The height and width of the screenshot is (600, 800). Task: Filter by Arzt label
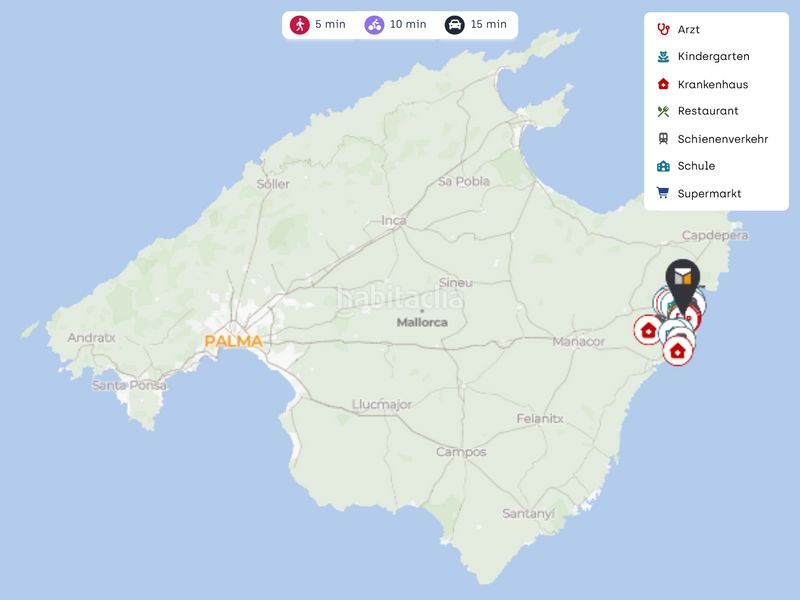(x=688, y=30)
